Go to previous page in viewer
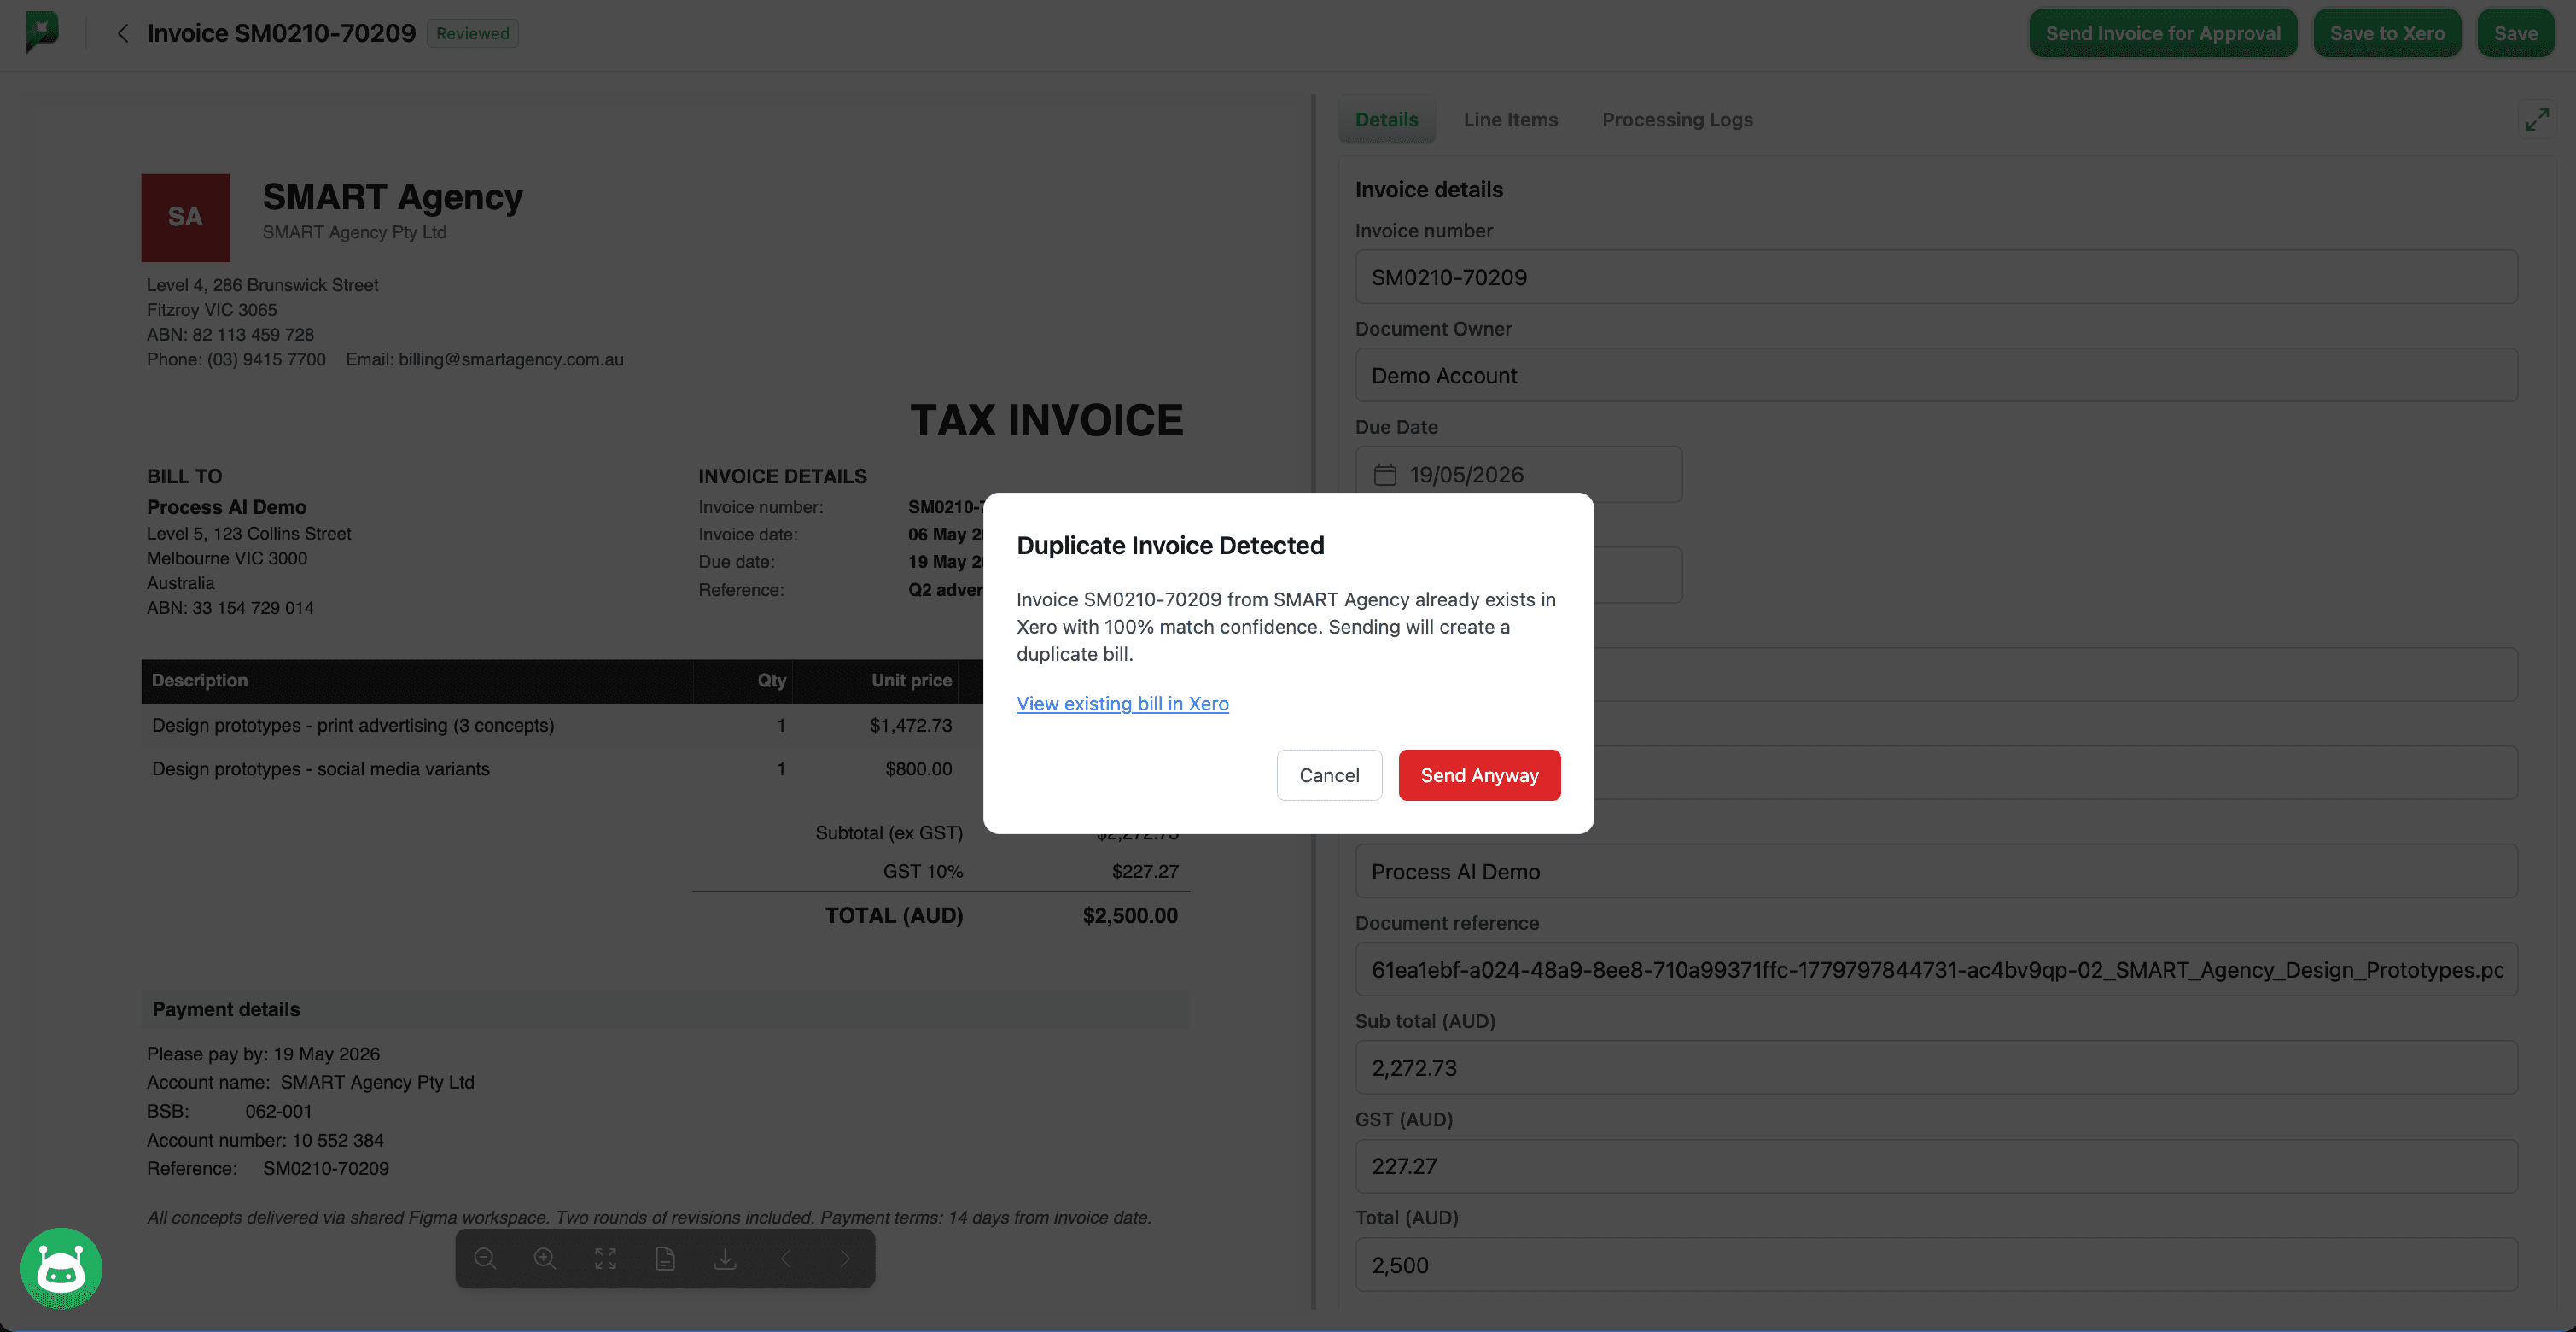The image size is (2576, 1332). point(785,1258)
